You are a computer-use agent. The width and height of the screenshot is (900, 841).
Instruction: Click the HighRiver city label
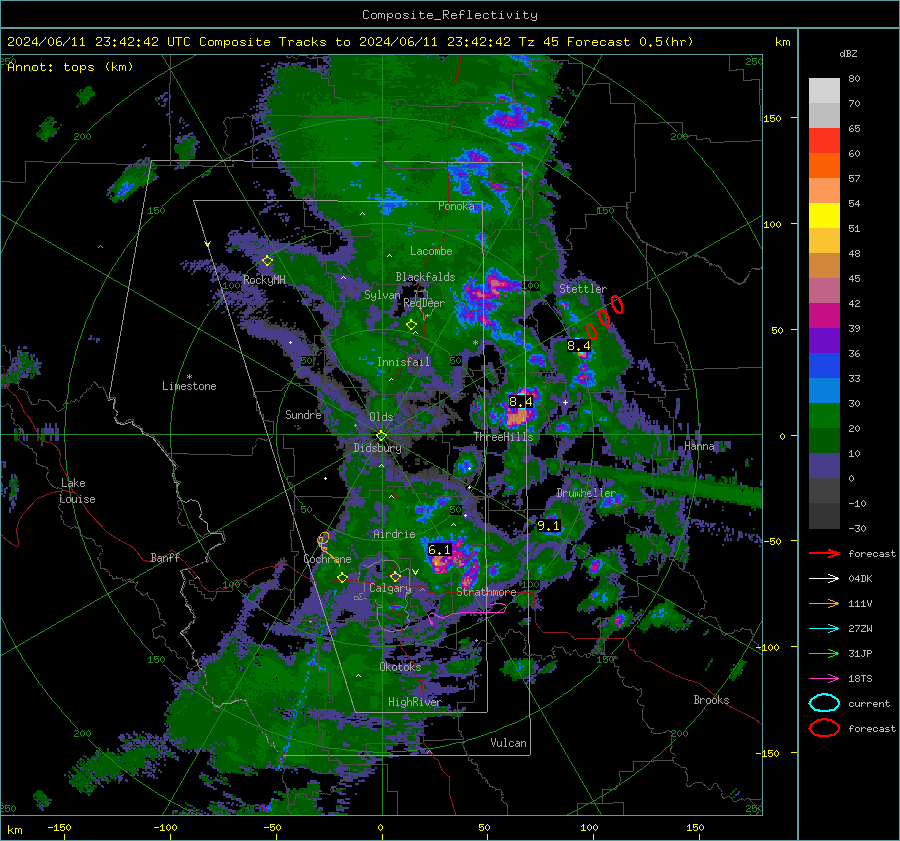(x=414, y=702)
